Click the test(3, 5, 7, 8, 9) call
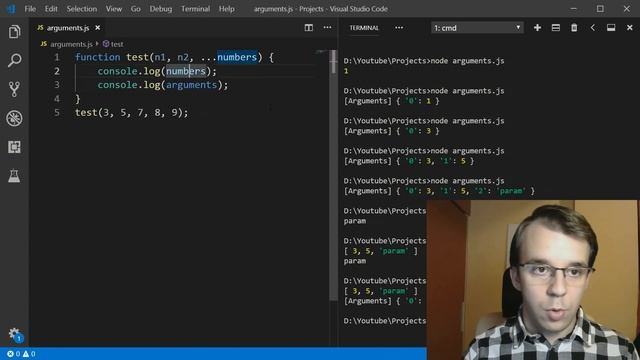Viewport: 640px width, 360px height. [131, 113]
